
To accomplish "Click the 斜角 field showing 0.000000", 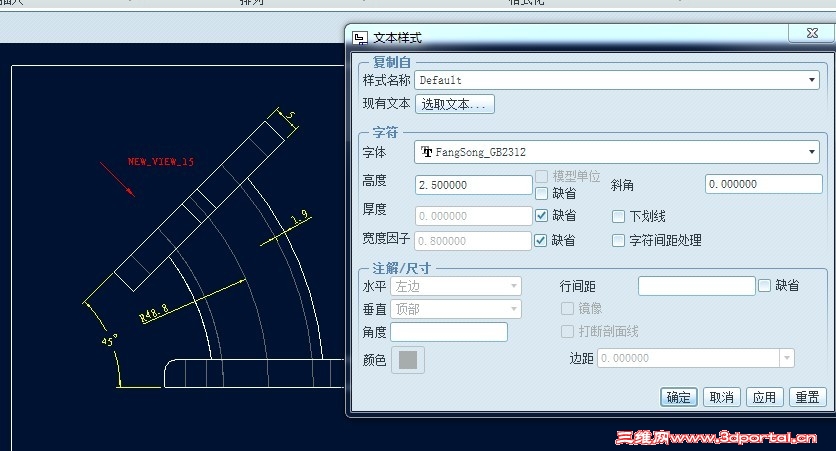I will 763,184.
